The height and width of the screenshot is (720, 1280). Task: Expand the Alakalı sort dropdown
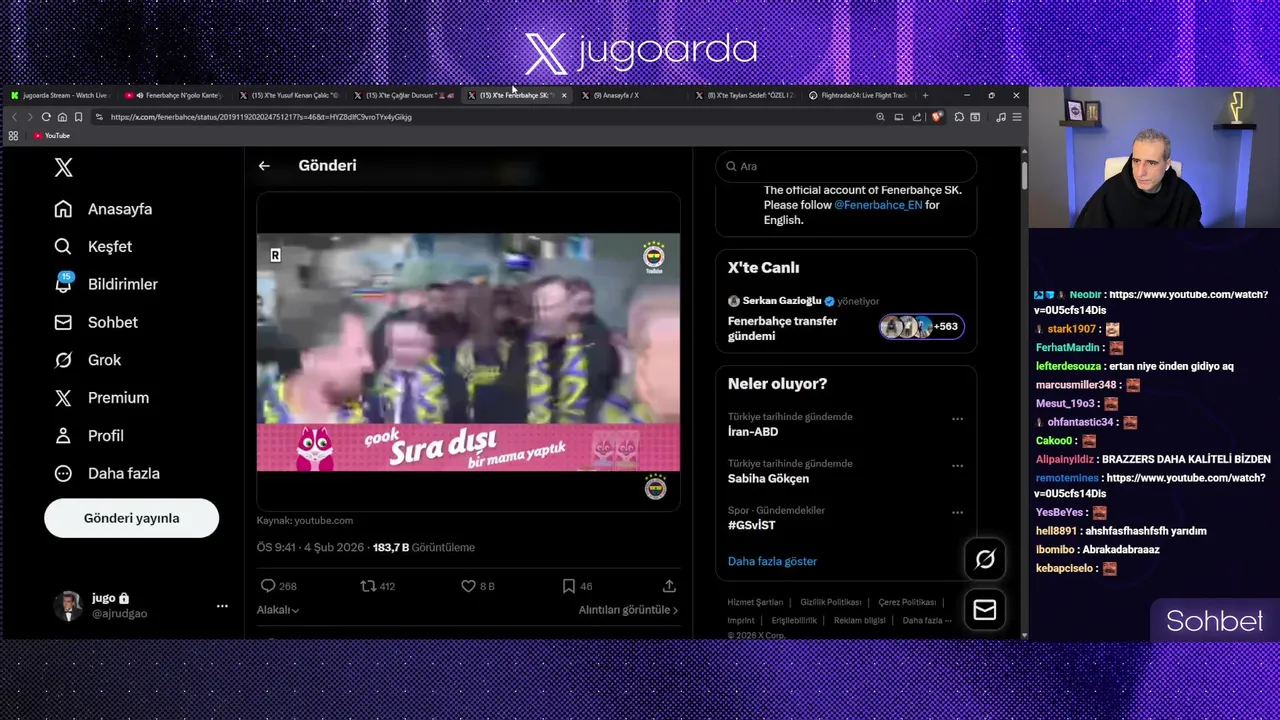[x=278, y=610]
